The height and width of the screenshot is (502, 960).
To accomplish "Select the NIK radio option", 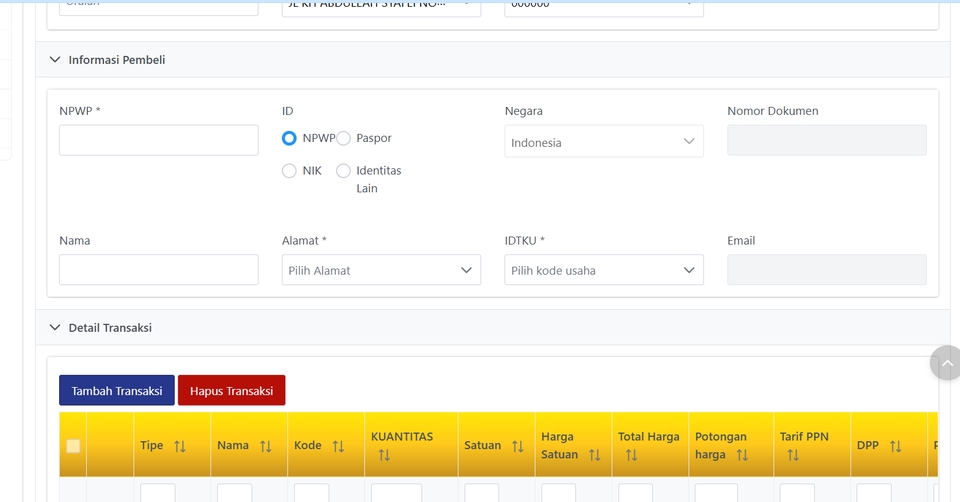I will click(289, 171).
